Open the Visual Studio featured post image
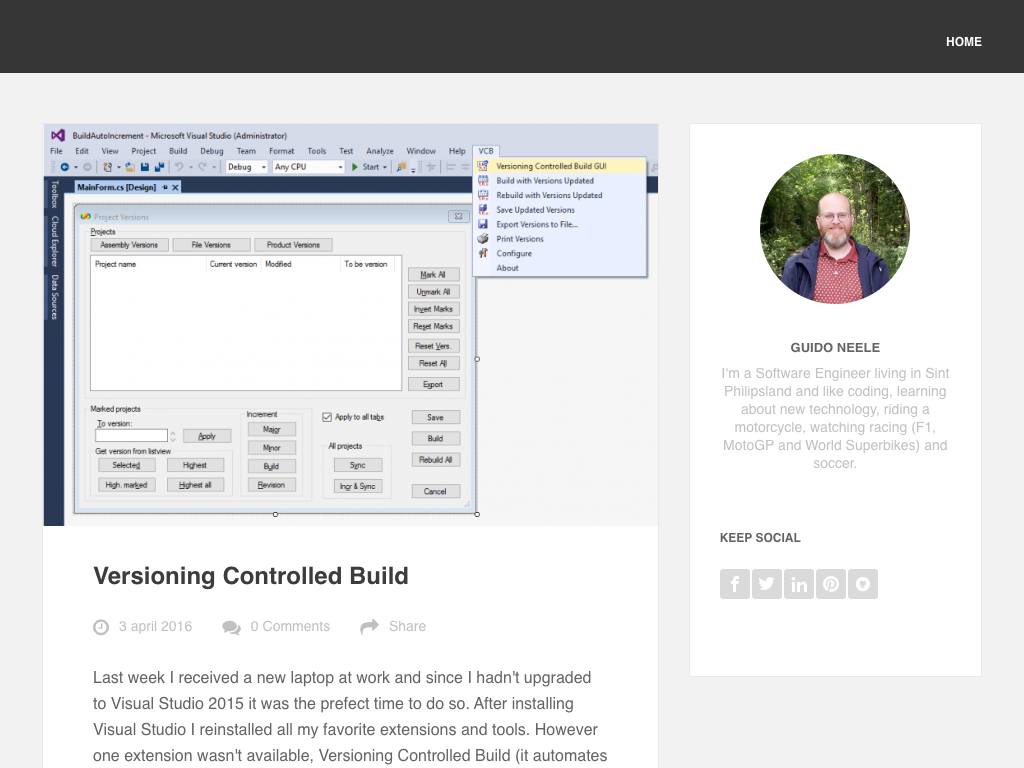The height and width of the screenshot is (768, 1024). pos(351,325)
